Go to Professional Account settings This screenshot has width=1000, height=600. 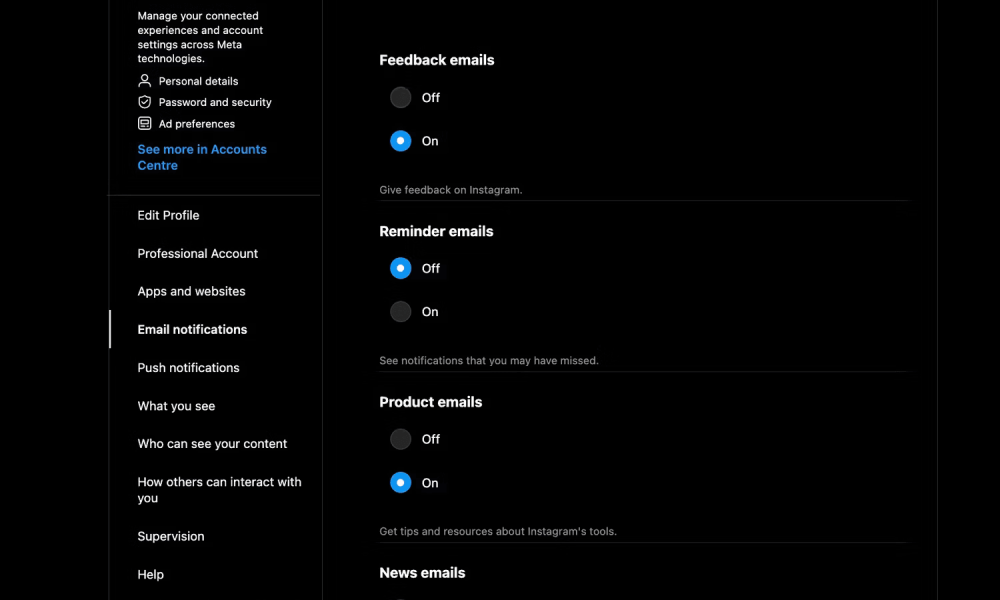pyautogui.click(x=198, y=254)
